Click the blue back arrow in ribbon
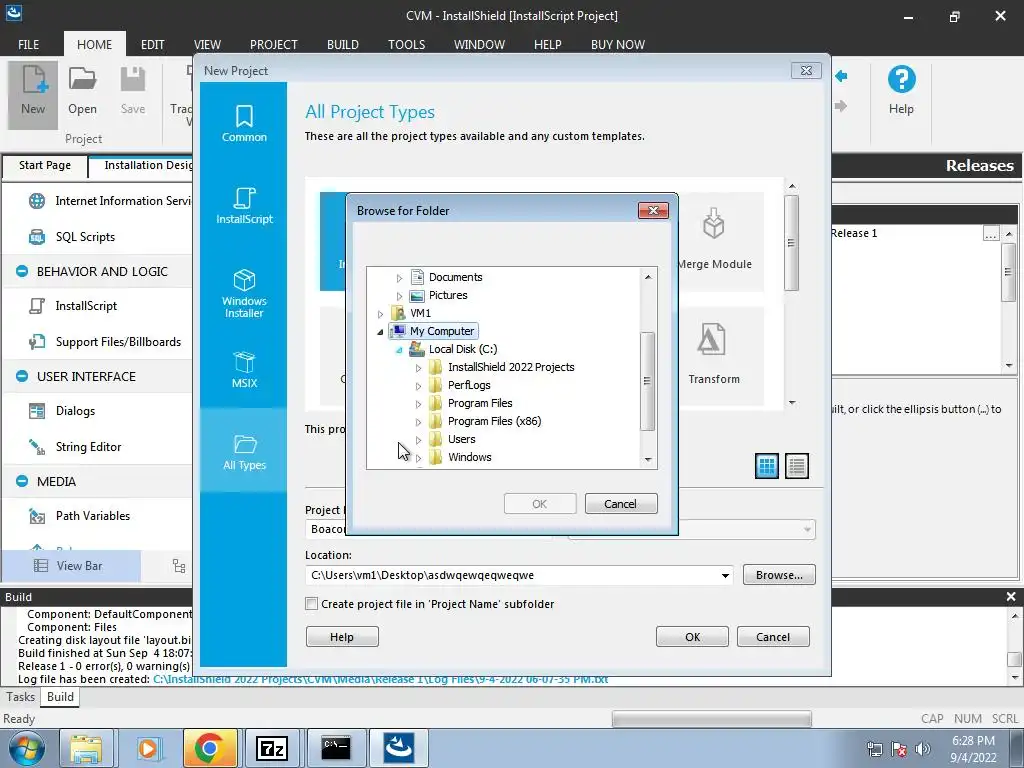The height and width of the screenshot is (768, 1024). pyautogui.click(x=841, y=76)
